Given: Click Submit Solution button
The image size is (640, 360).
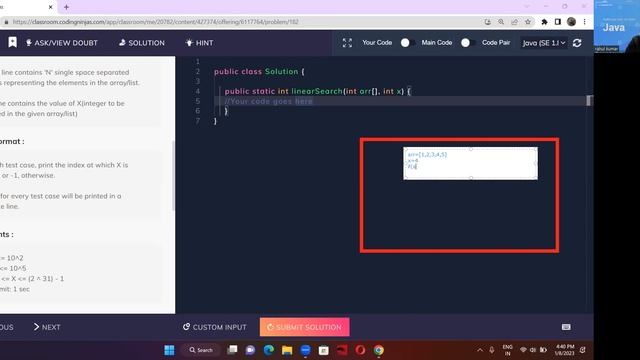Looking at the screenshot, I should click(x=304, y=327).
